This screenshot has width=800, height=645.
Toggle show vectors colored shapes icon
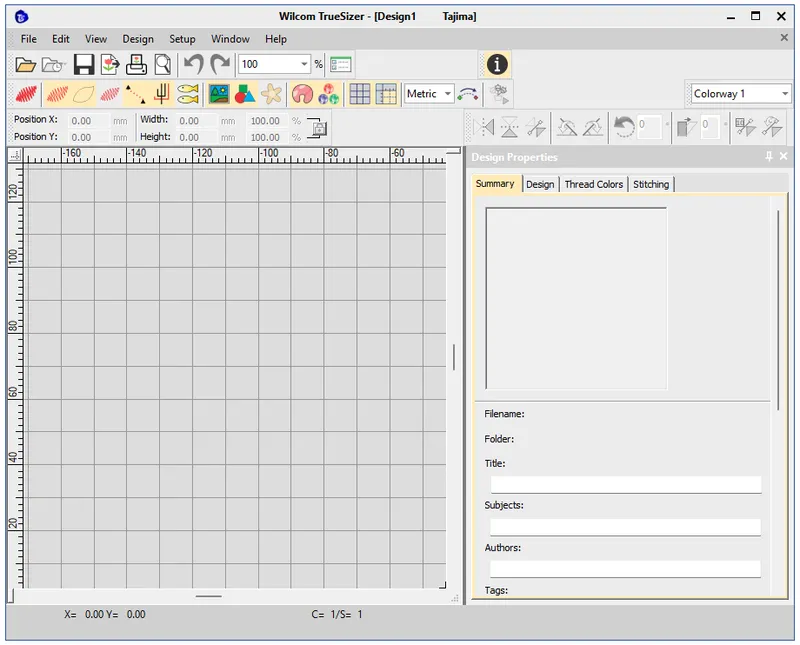pos(245,94)
